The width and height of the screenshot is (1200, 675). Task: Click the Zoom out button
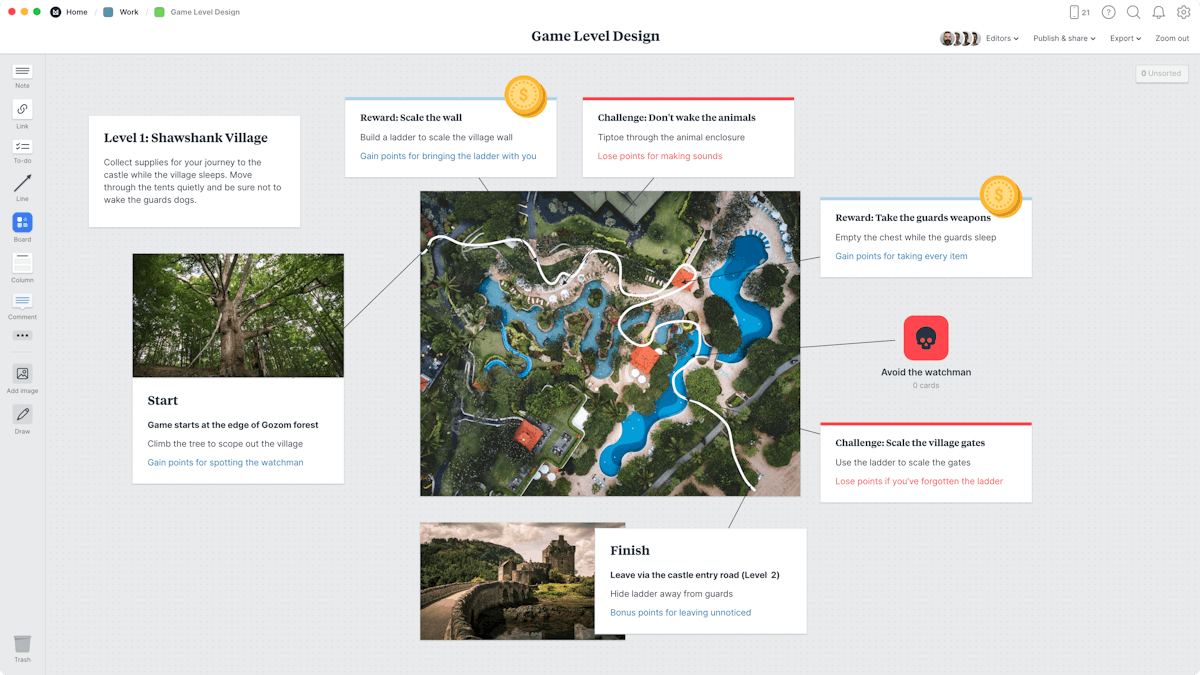tap(1172, 38)
